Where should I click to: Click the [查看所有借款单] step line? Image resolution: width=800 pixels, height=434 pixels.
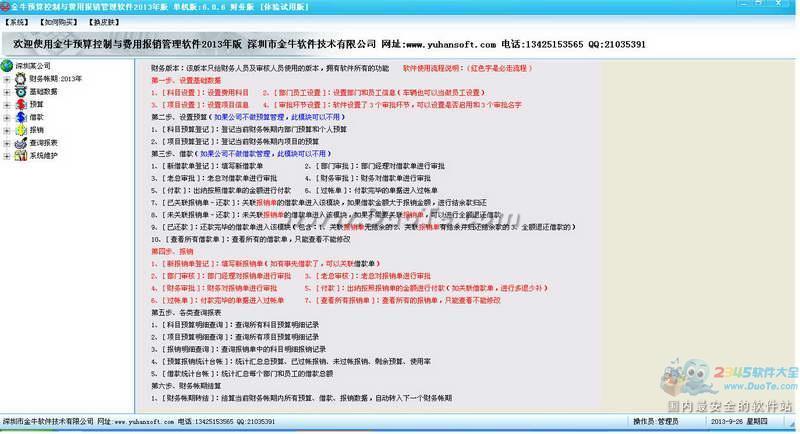click(251, 239)
